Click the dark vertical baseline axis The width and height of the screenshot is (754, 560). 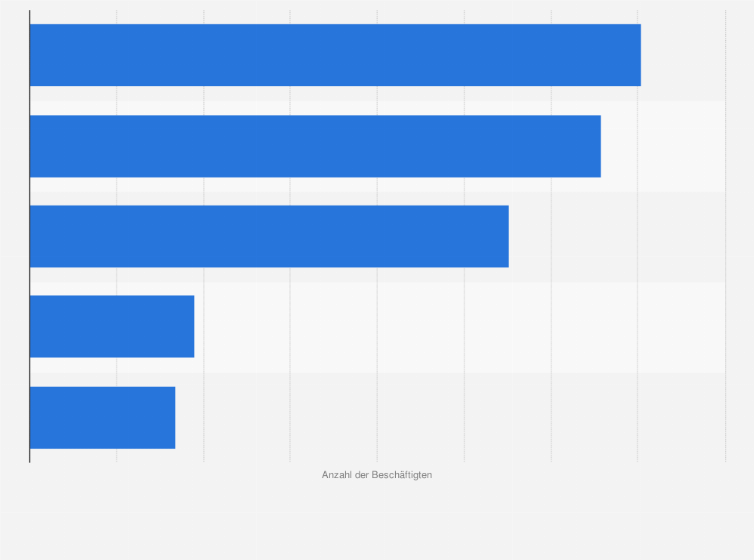tap(30, 236)
